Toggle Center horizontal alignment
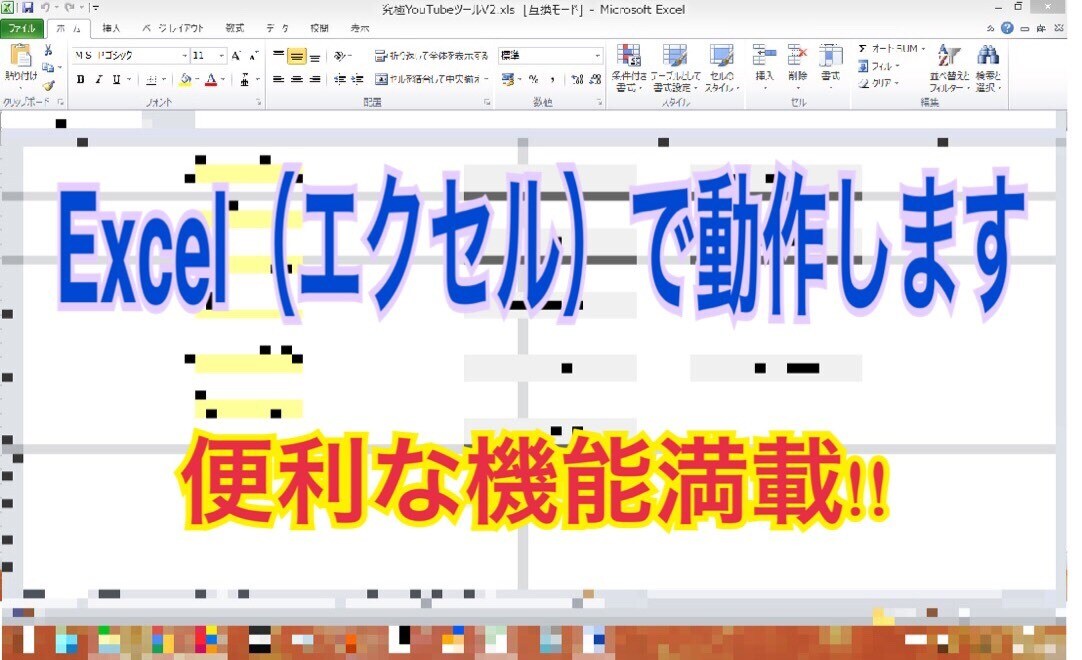This screenshot has width=1082, height=660. click(297, 79)
